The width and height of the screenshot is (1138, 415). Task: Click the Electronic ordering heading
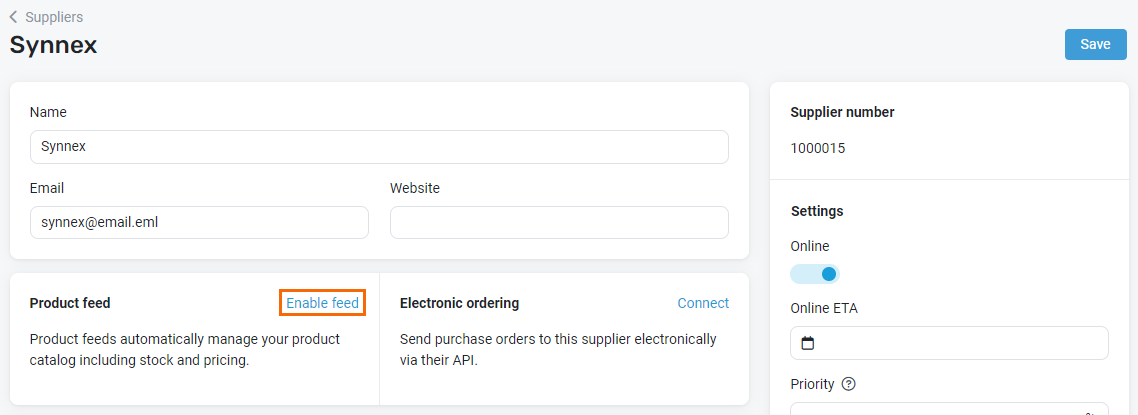click(x=459, y=303)
